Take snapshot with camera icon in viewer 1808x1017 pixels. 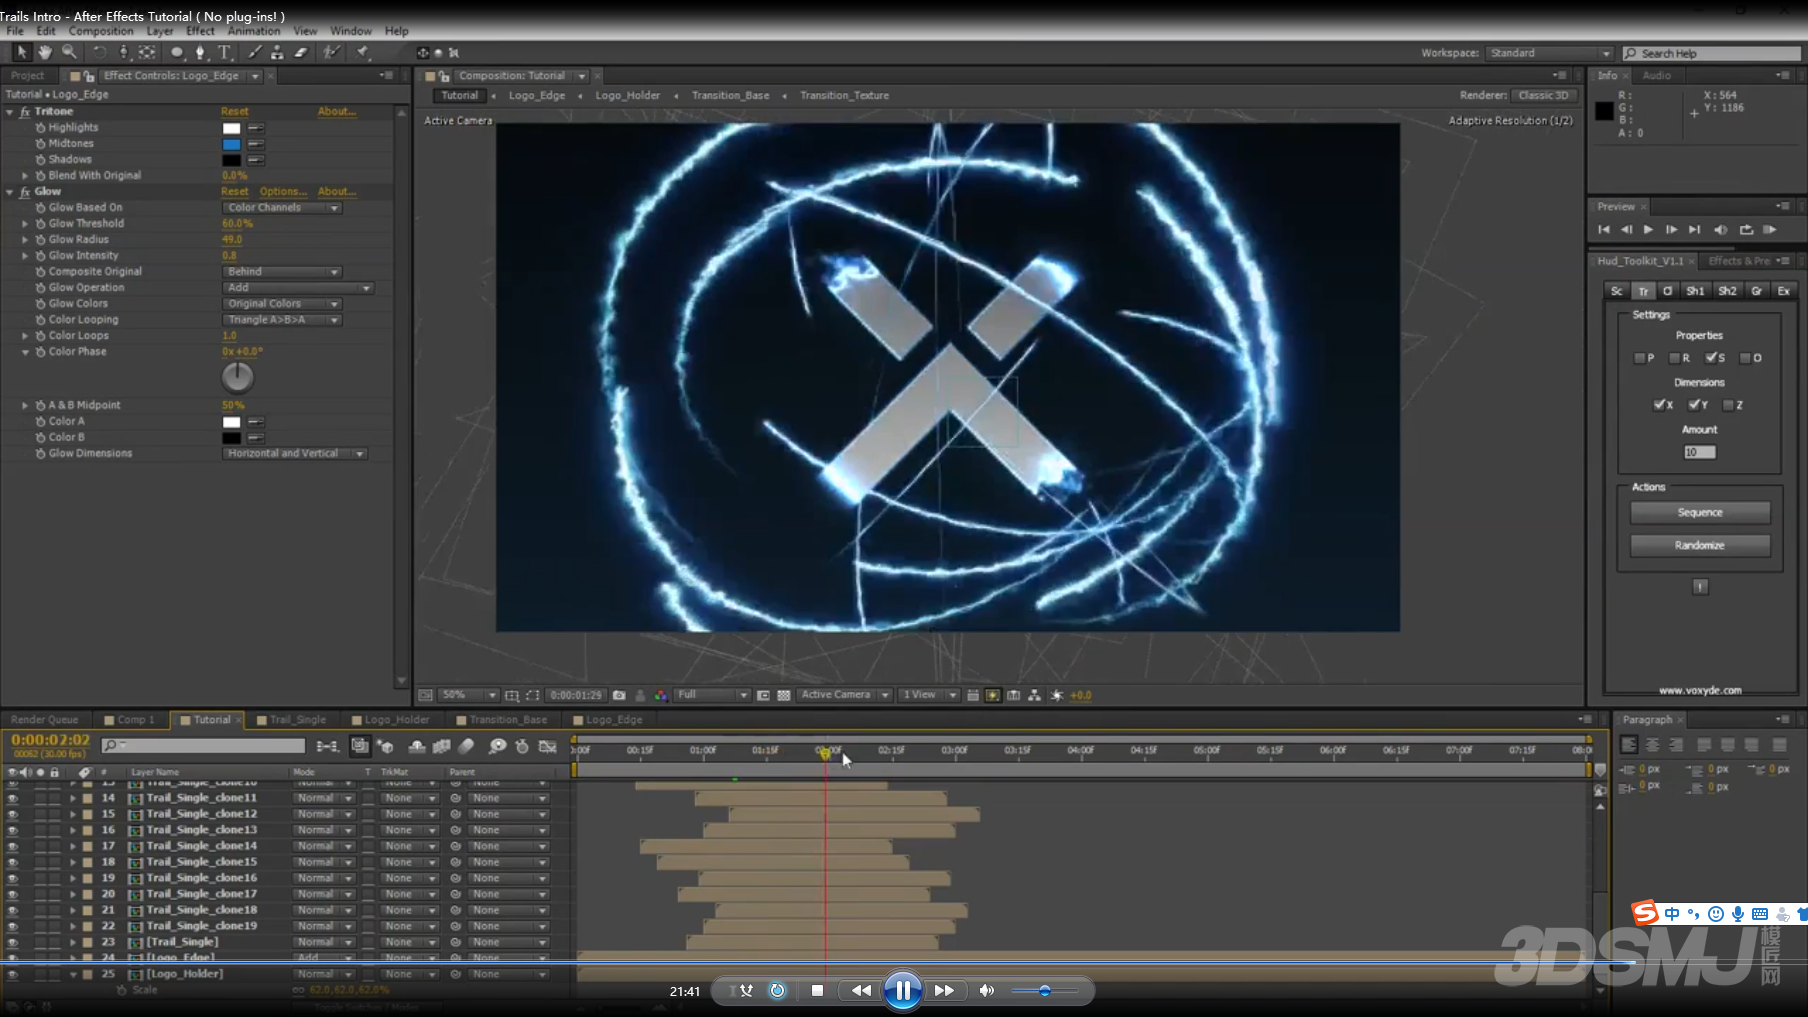(x=619, y=695)
